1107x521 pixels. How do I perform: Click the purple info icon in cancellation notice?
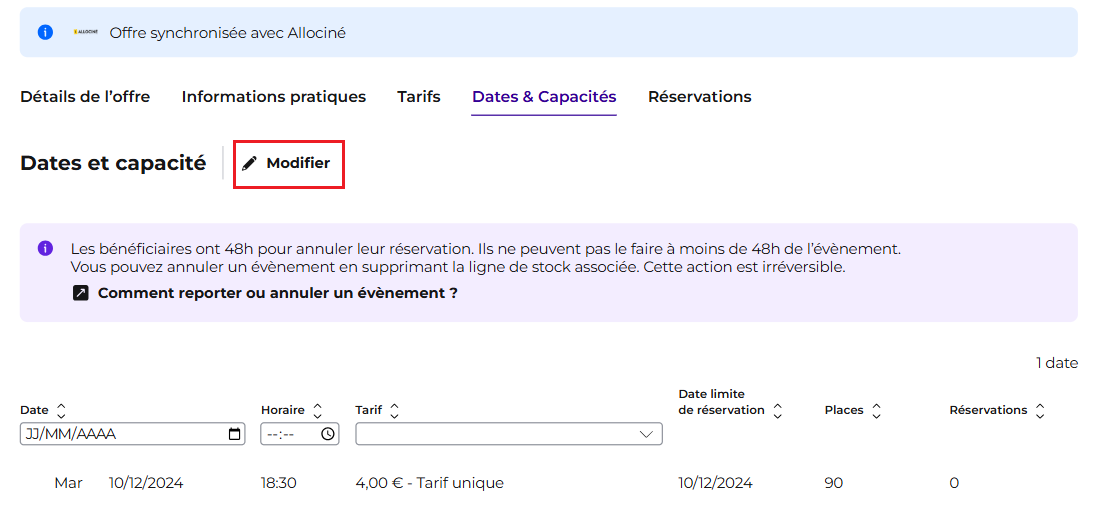coord(45,248)
